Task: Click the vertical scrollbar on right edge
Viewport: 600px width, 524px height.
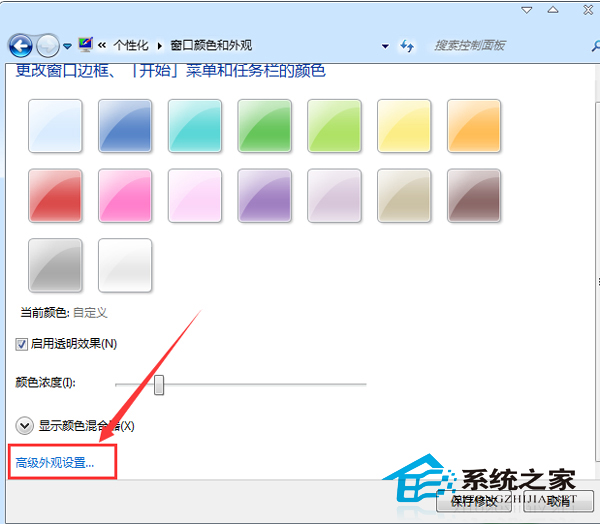Action: click(598, 281)
